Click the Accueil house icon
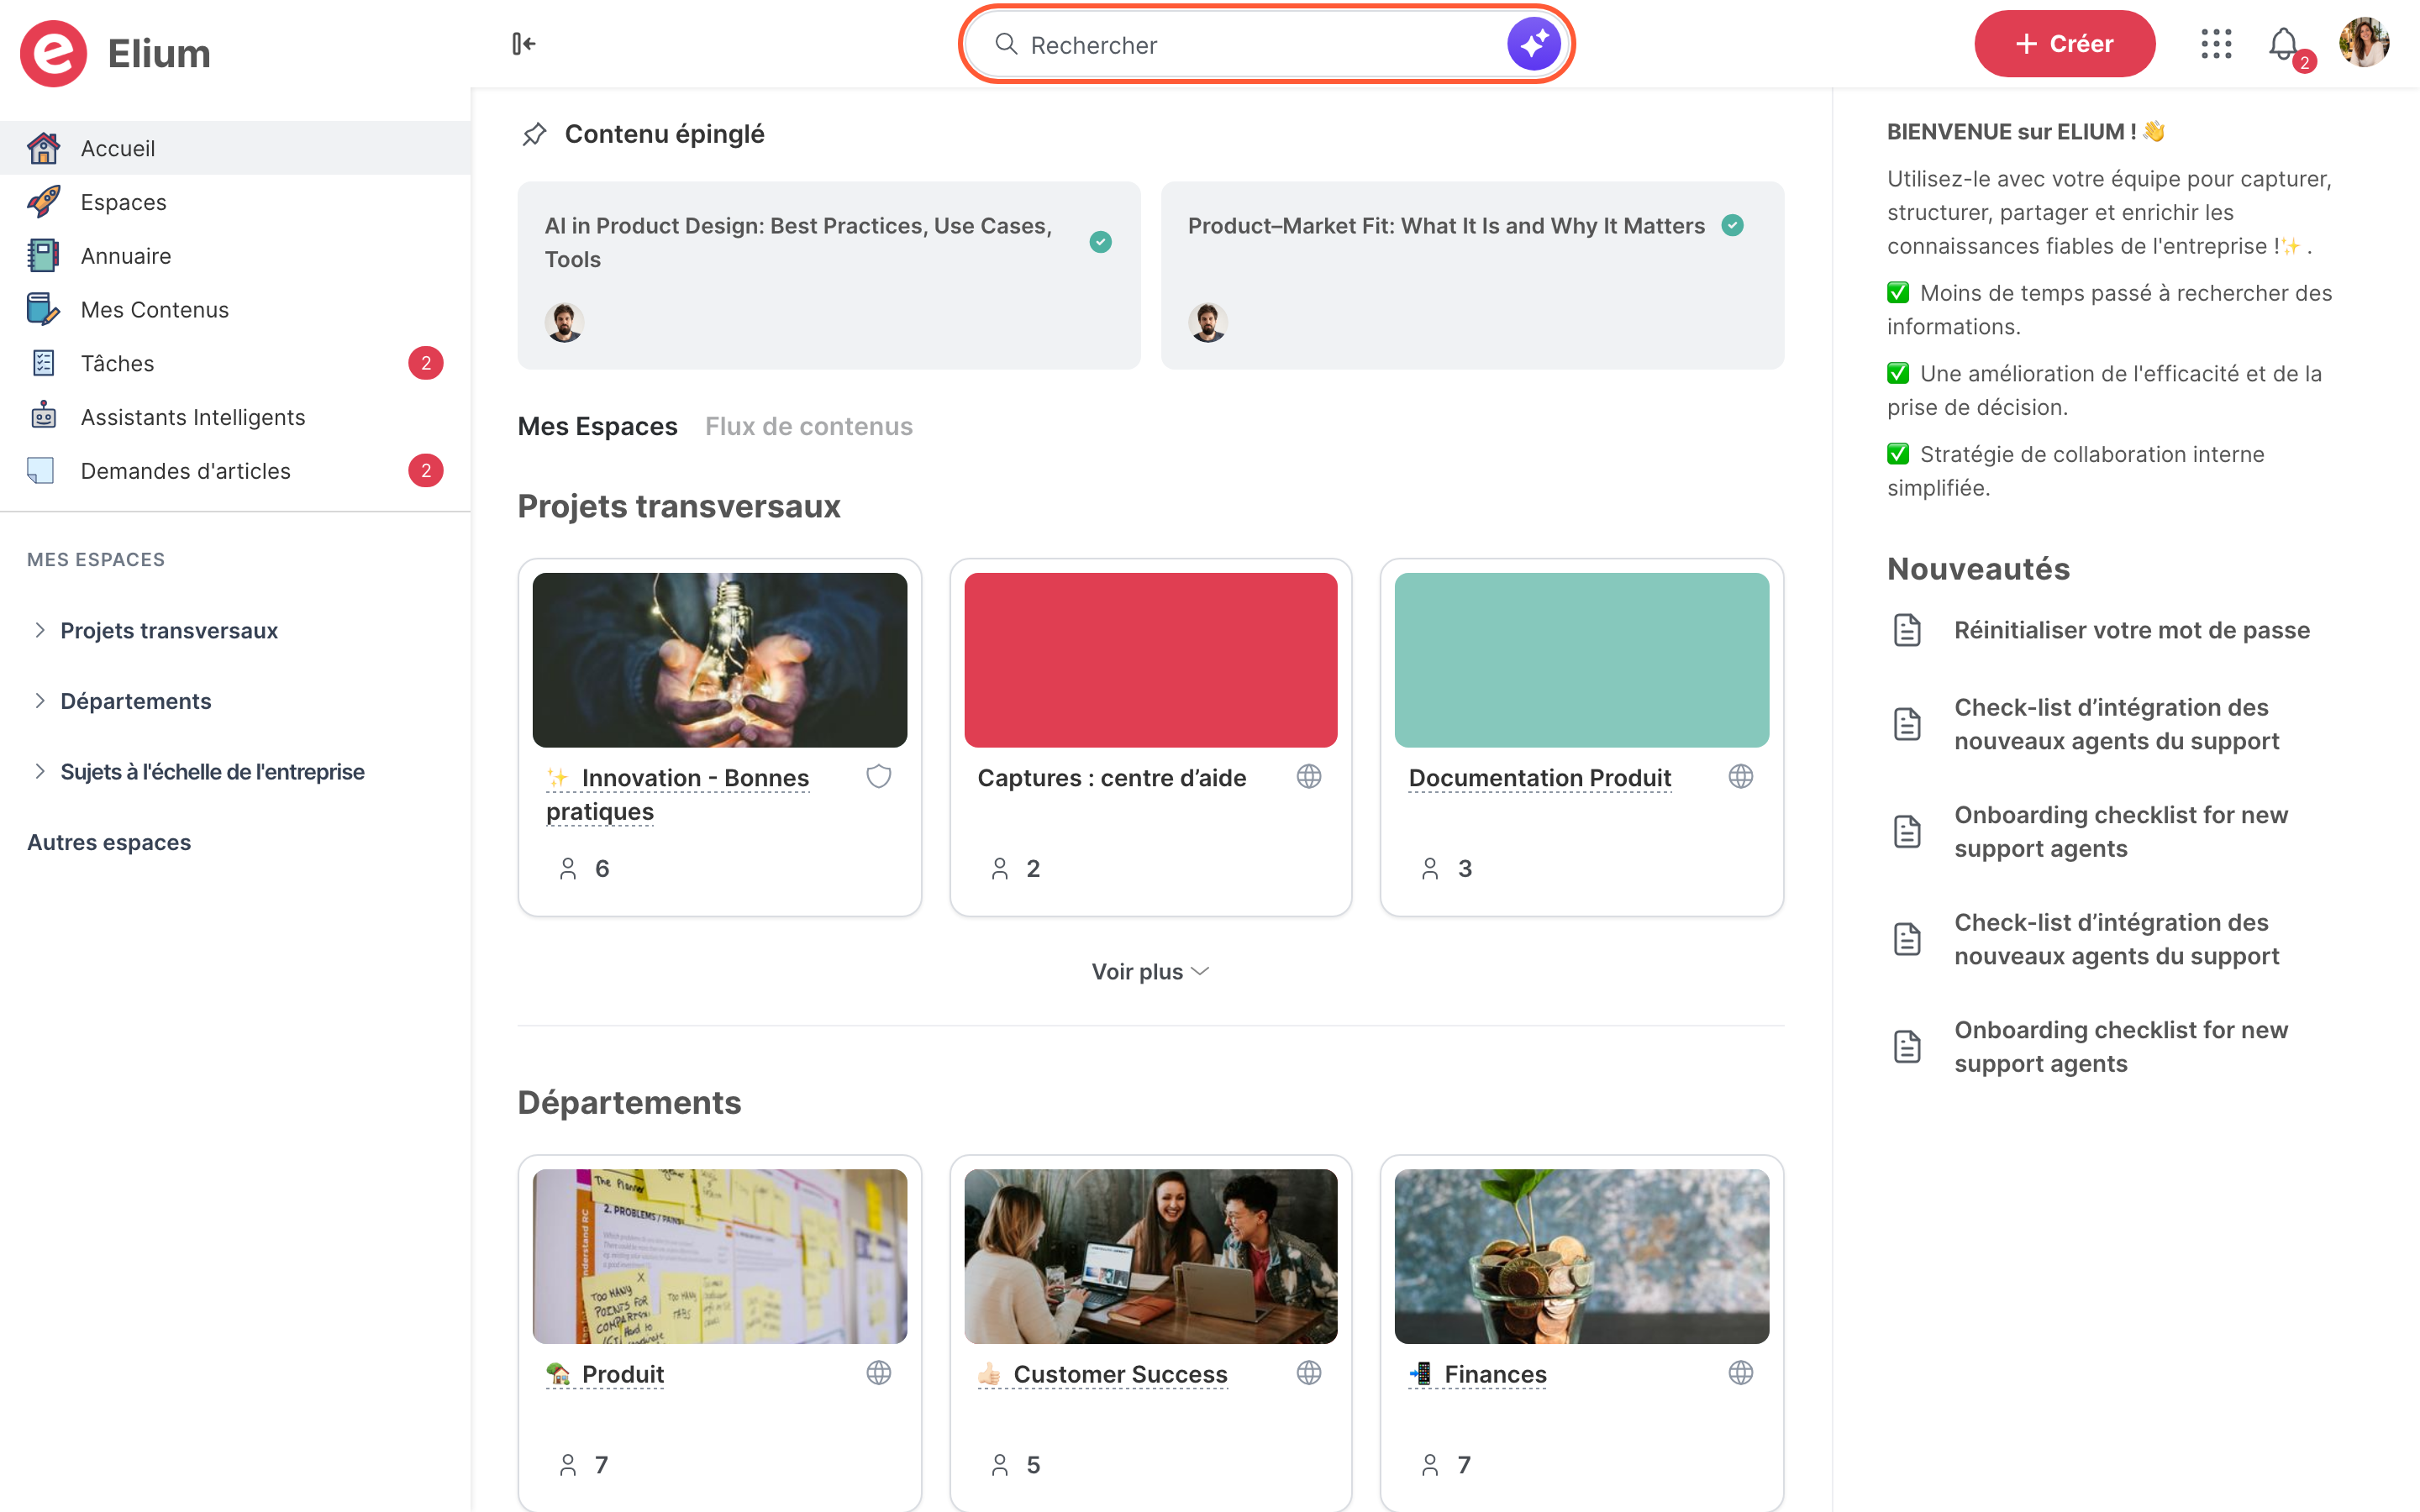The width and height of the screenshot is (2420, 1512). click(x=43, y=148)
